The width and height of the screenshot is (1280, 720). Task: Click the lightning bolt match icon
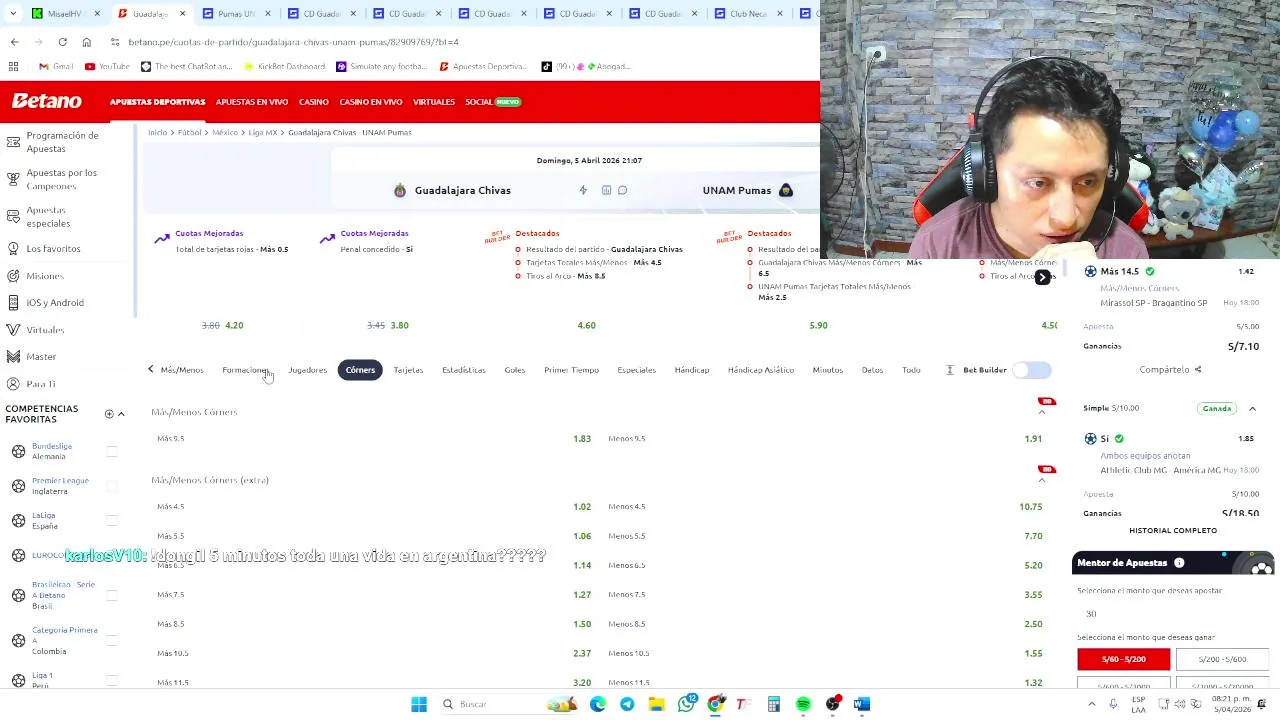tap(583, 190)
